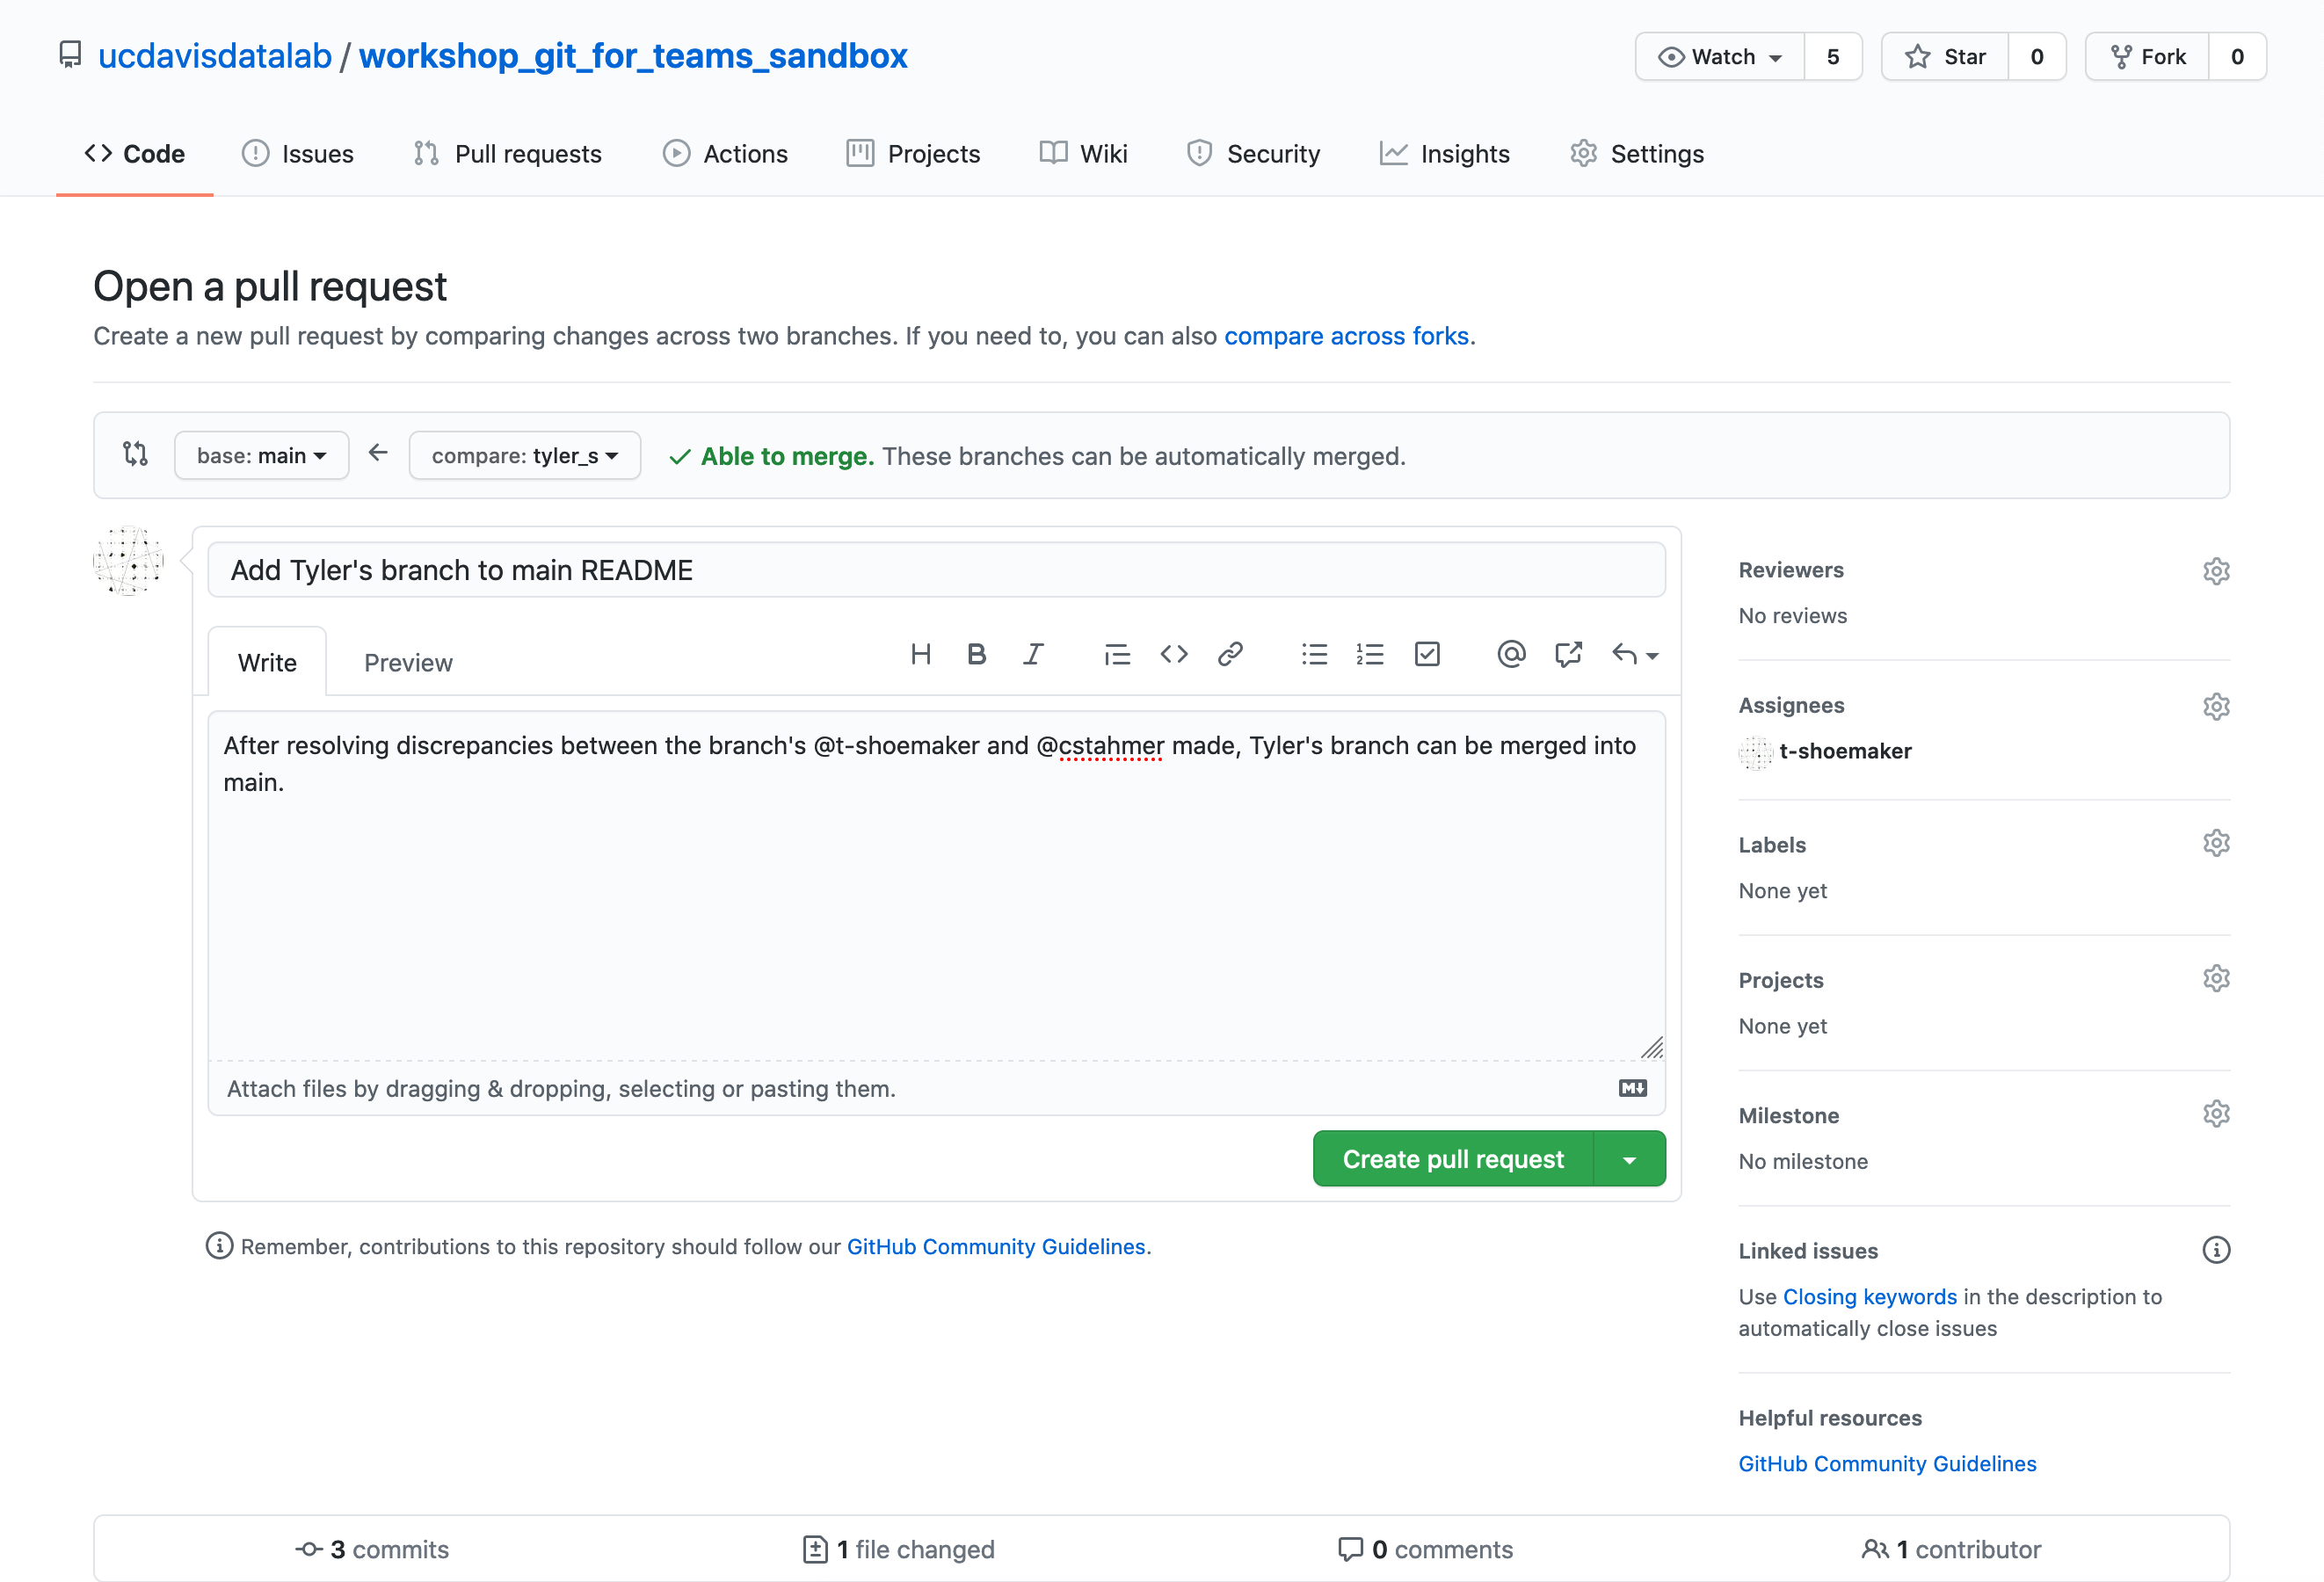
Task: Open the Pull requests tab
Action: tap(507, 154)
